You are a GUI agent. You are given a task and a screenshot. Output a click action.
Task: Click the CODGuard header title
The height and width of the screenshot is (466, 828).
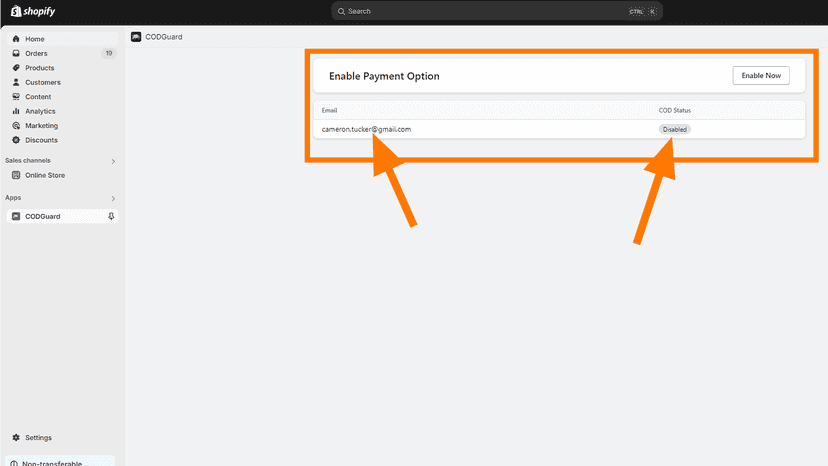tap(164, 37)
